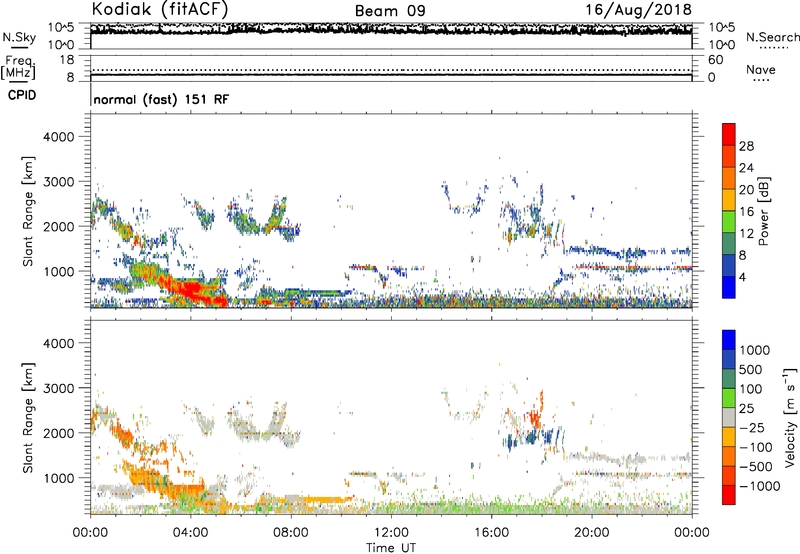800x554 pixels.
Task: Click Slant Range [km] title of velocity panel
Action: click(x=28, y=418)
